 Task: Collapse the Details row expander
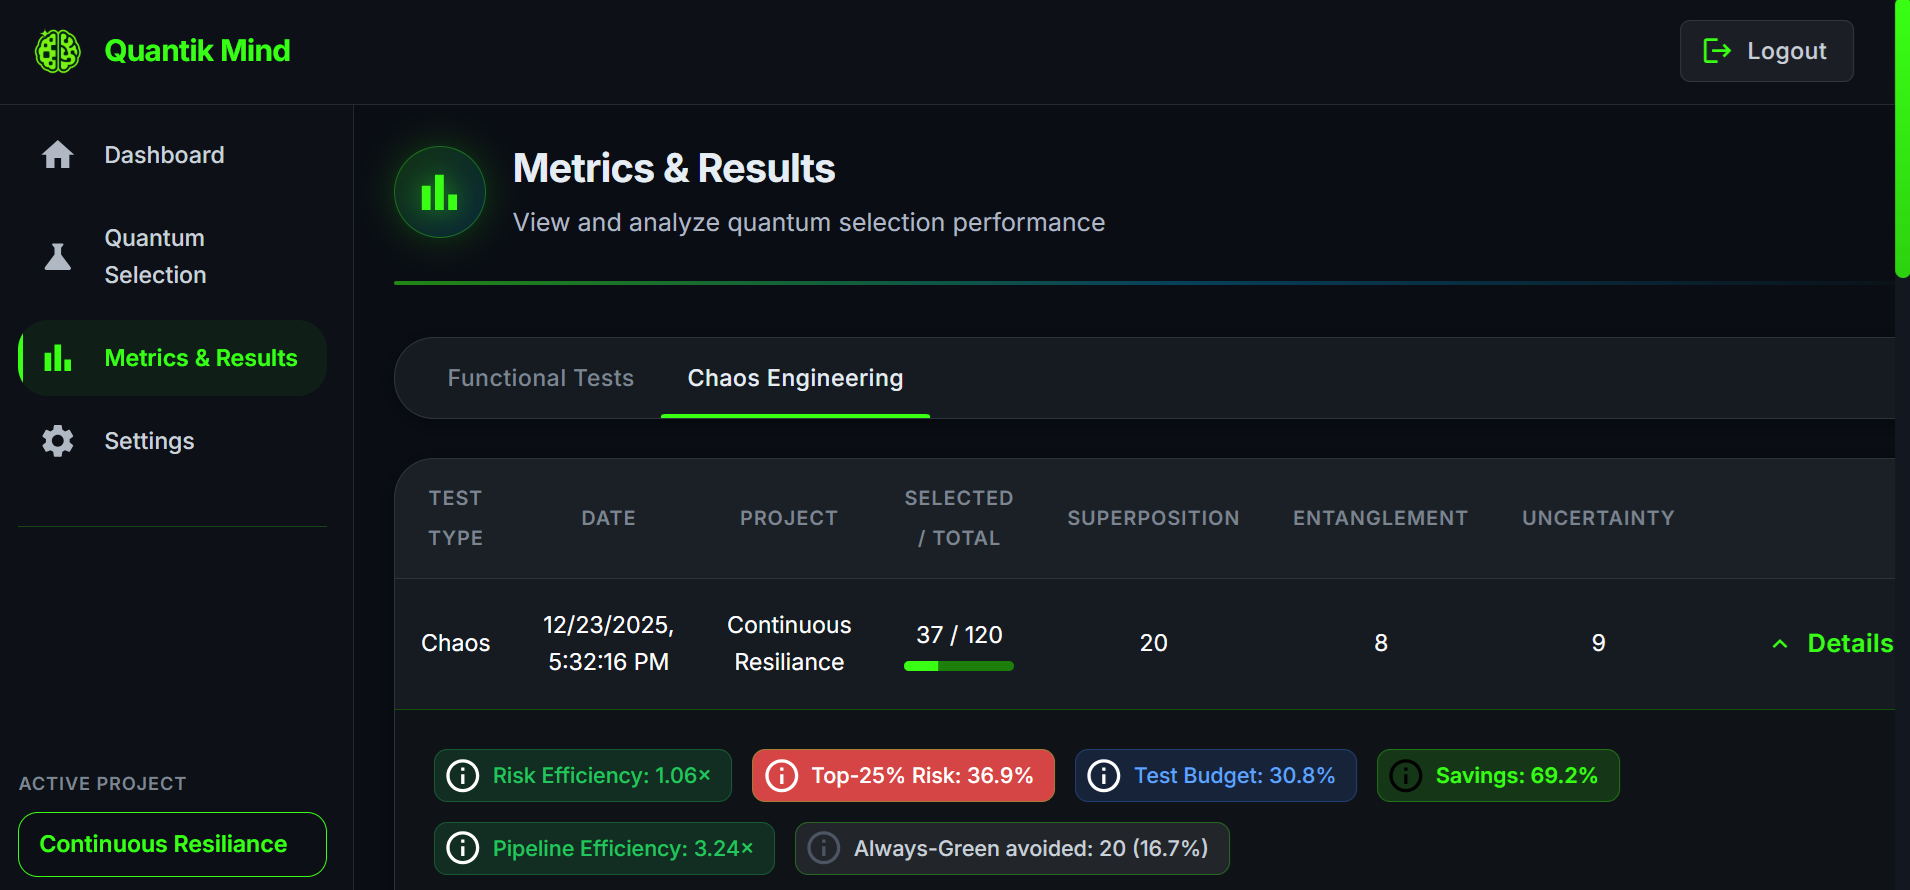[x=1832, y=644]
